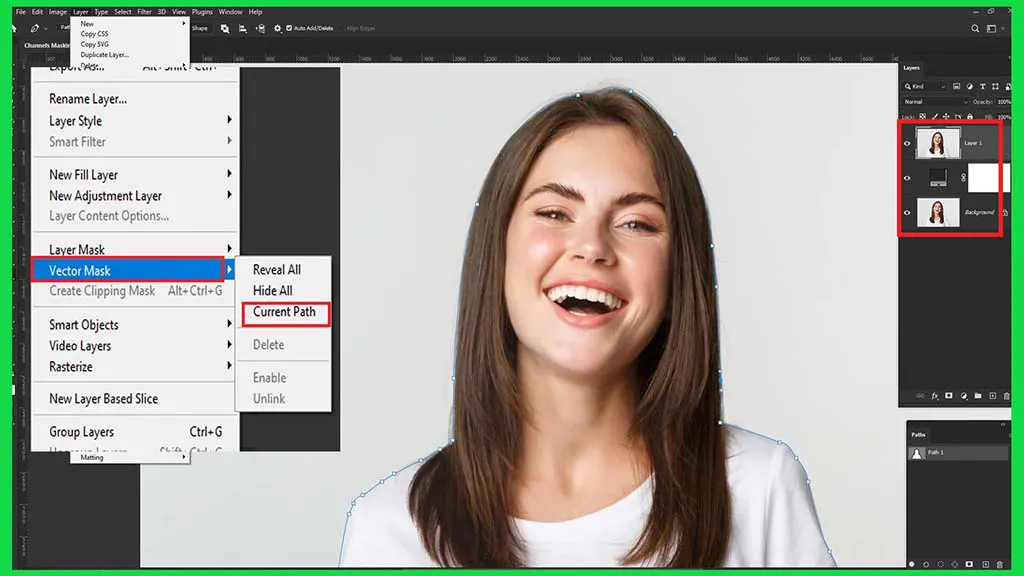The width and height of the screenshot is (1024, 576).
Task: Expand the Video Layers submenu
Action: [229, 345]
